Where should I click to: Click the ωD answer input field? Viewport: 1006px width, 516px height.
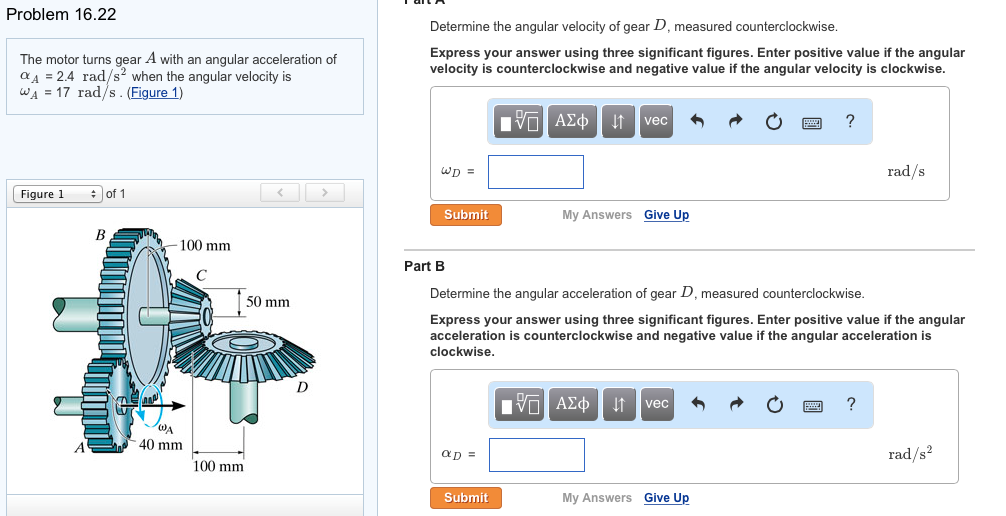pyautogui.click(x=535, y=172)
